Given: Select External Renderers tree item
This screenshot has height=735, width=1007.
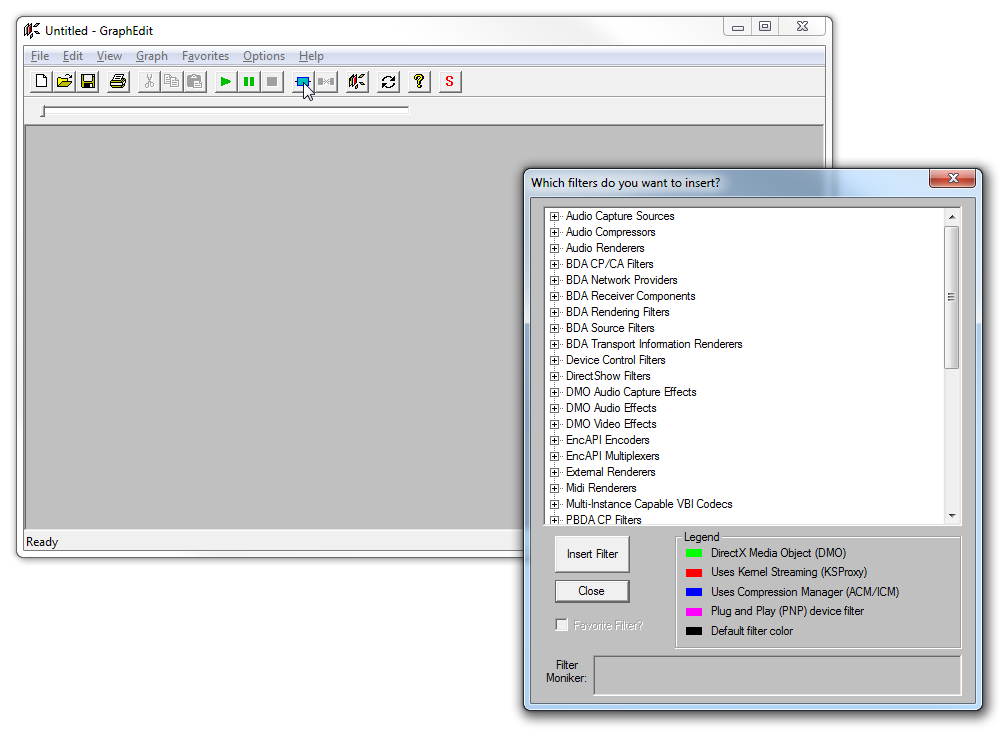Looking at the screenshot, I should (611, 472).
